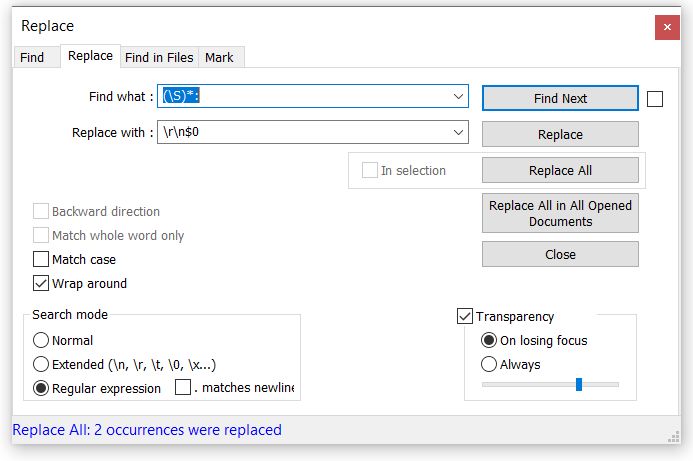Tick the checkbox beside Find Next button

(x=655, y=99)
